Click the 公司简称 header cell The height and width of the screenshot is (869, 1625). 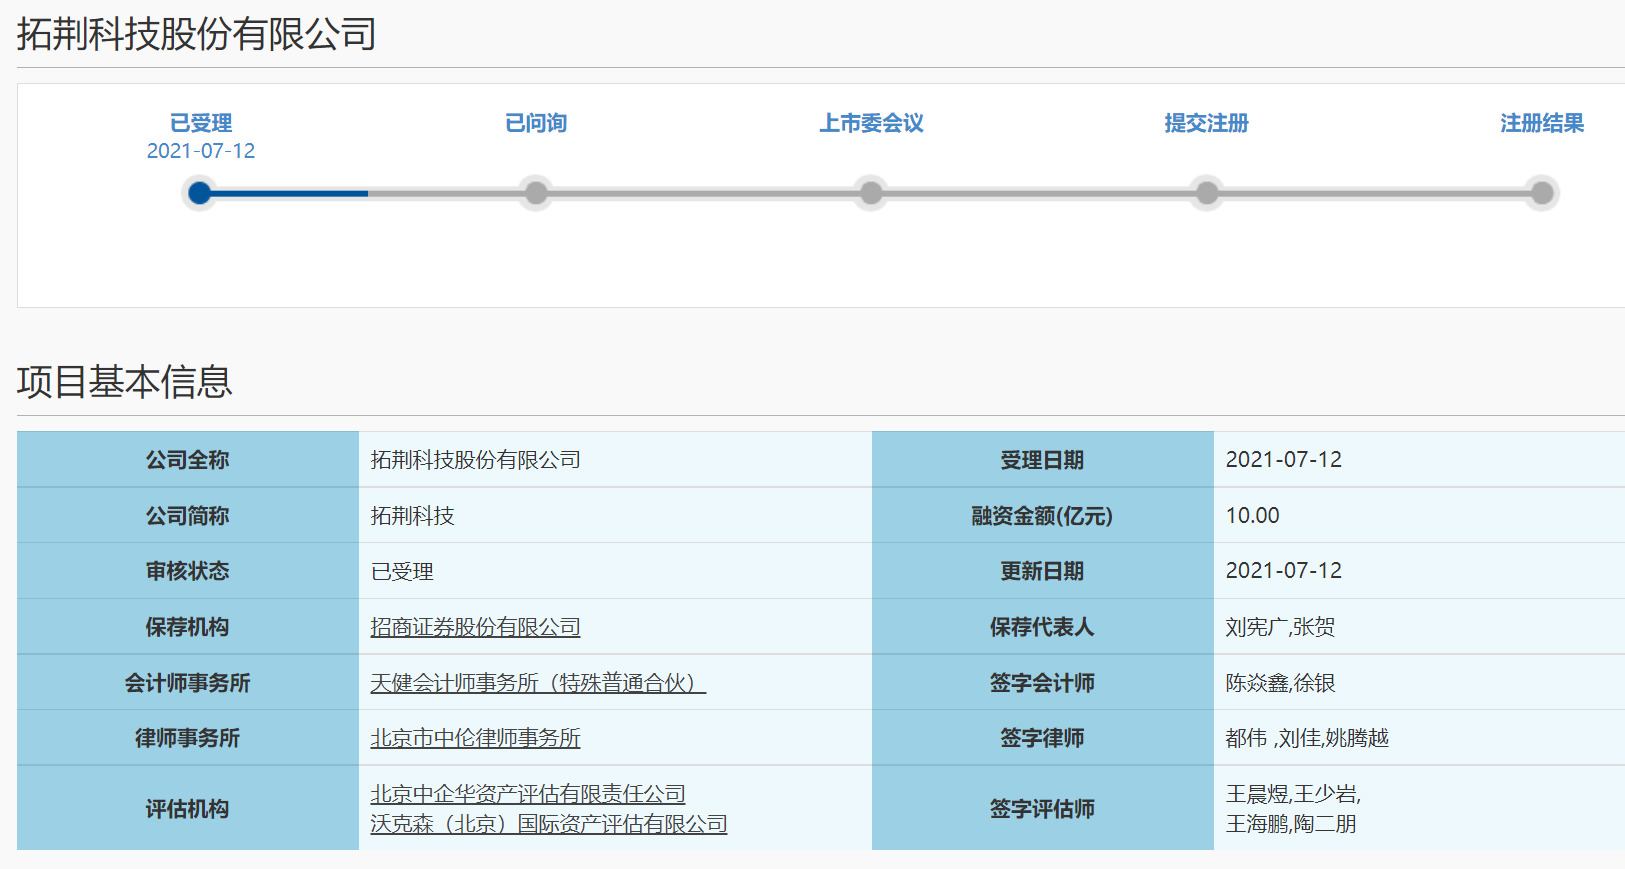coord(188,516)
